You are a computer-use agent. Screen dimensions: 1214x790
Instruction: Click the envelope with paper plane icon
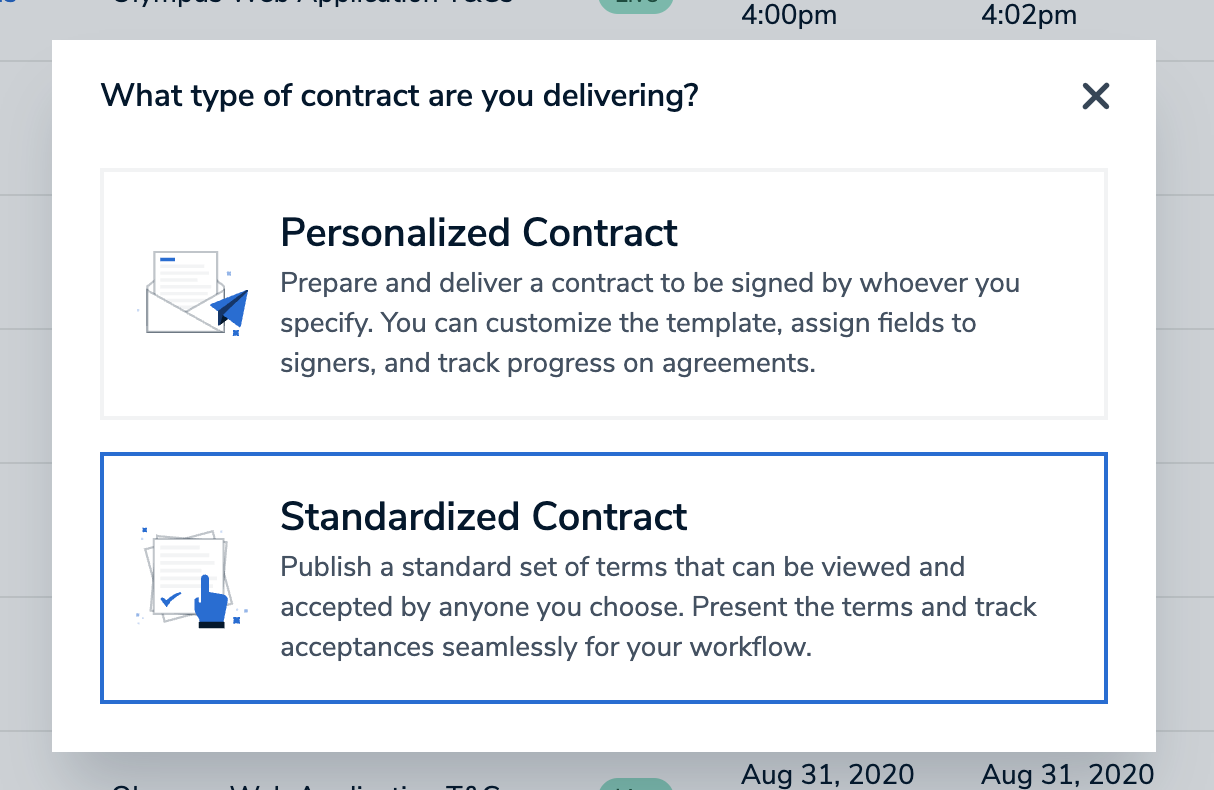pos(192,294)
